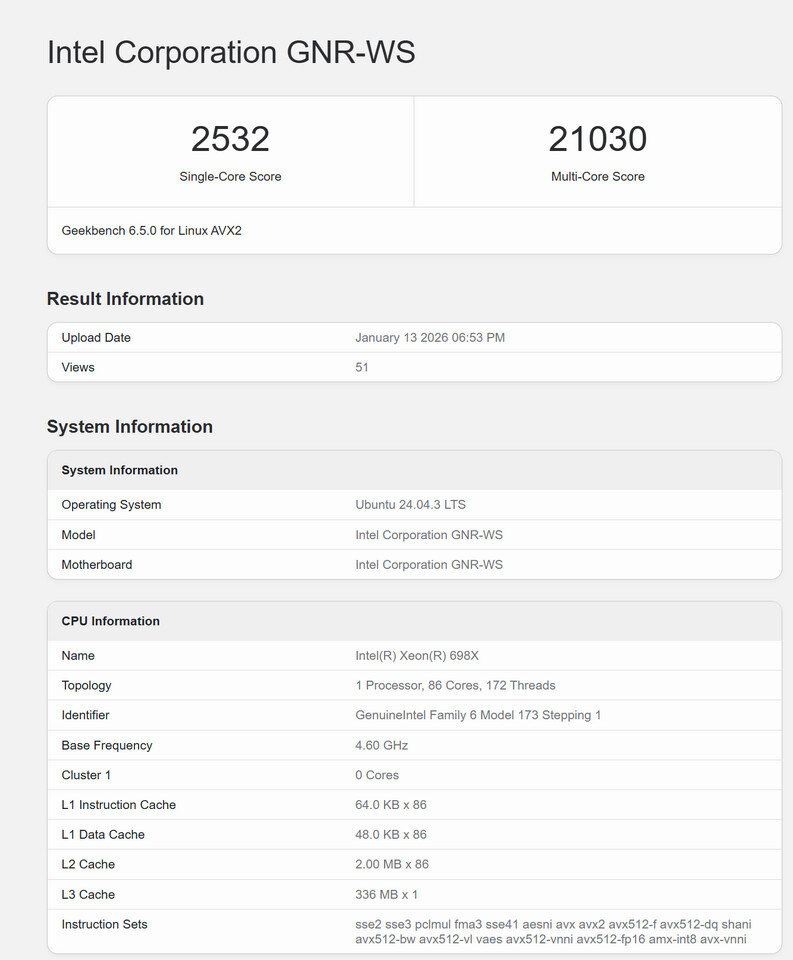Click the L3 Cache 336 MB x 1 value
Screen dimensions: 793x960
(386, 895)
